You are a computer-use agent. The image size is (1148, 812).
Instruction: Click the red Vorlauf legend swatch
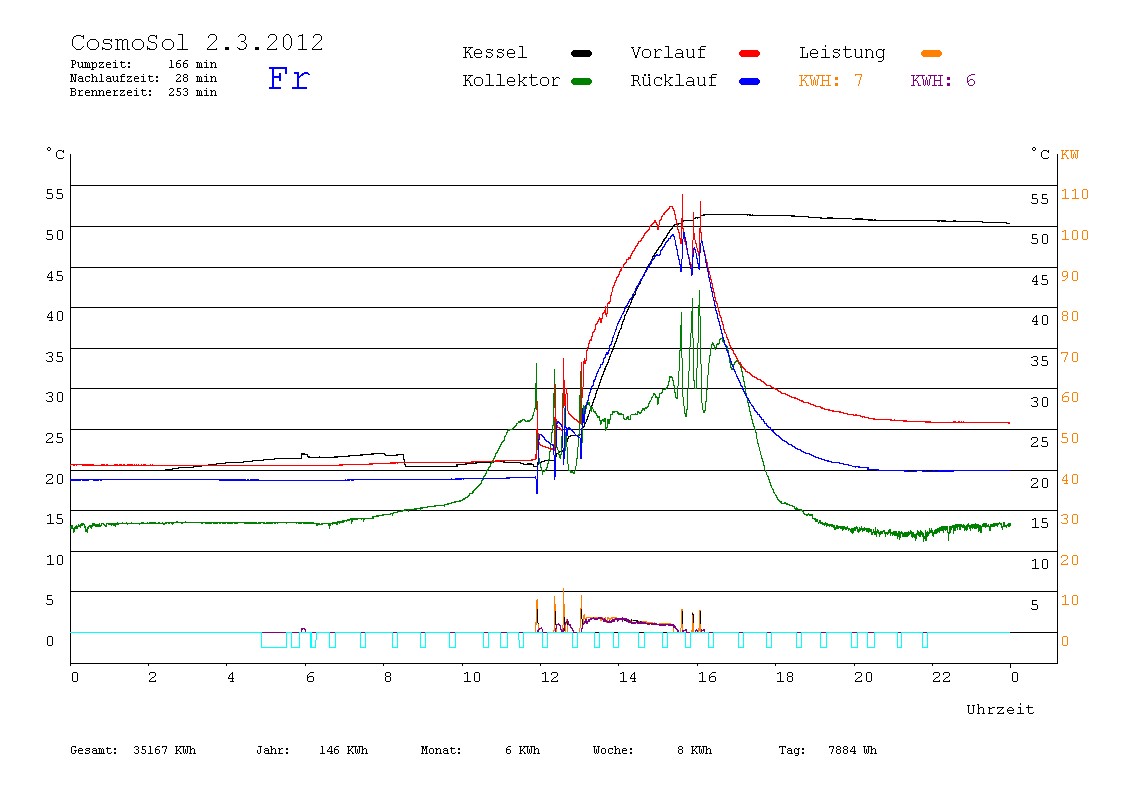(x=750, y=53)
